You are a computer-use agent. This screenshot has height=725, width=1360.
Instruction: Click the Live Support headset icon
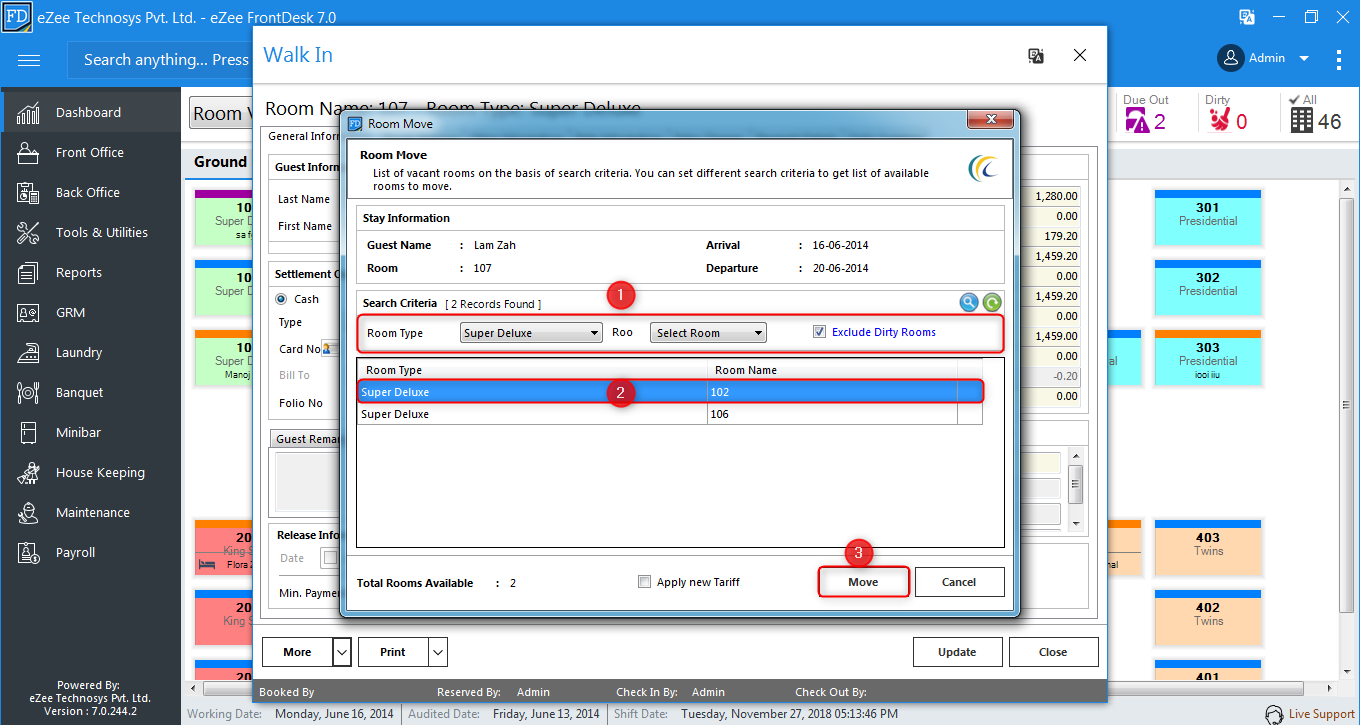tap(1274, 714)
